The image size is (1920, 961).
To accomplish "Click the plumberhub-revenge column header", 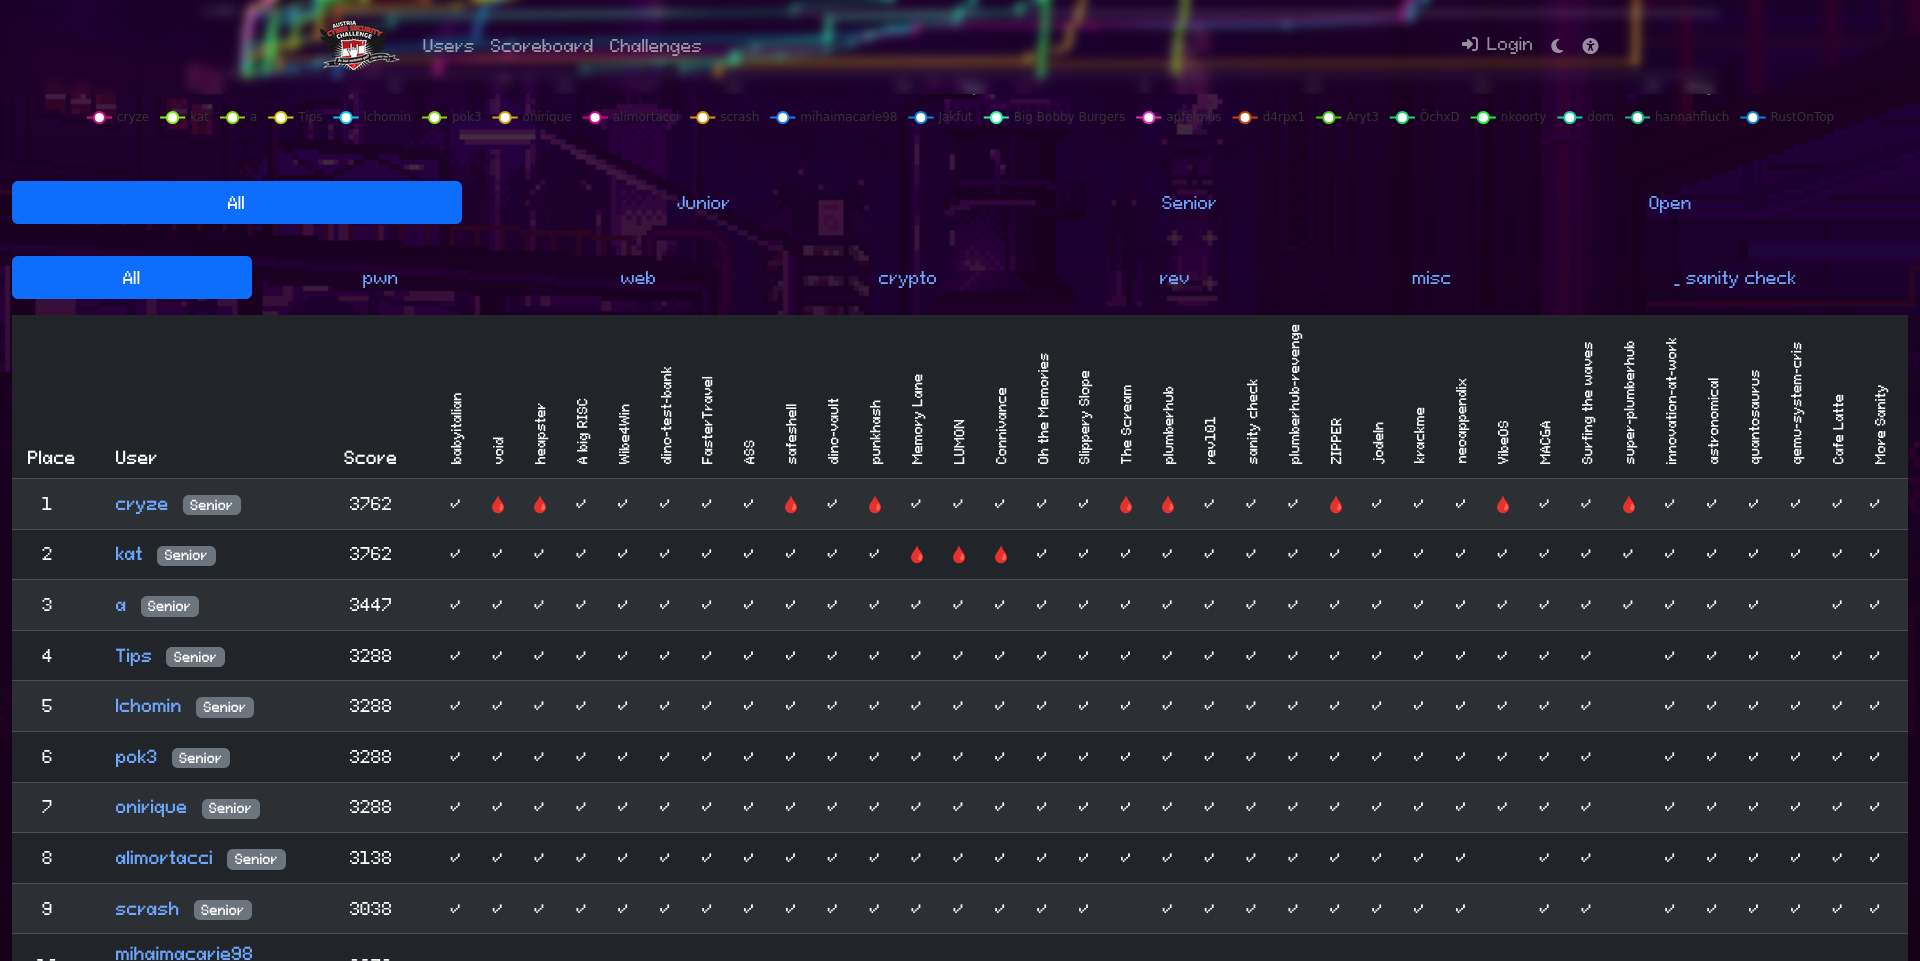I will (x=1295, y=394).
